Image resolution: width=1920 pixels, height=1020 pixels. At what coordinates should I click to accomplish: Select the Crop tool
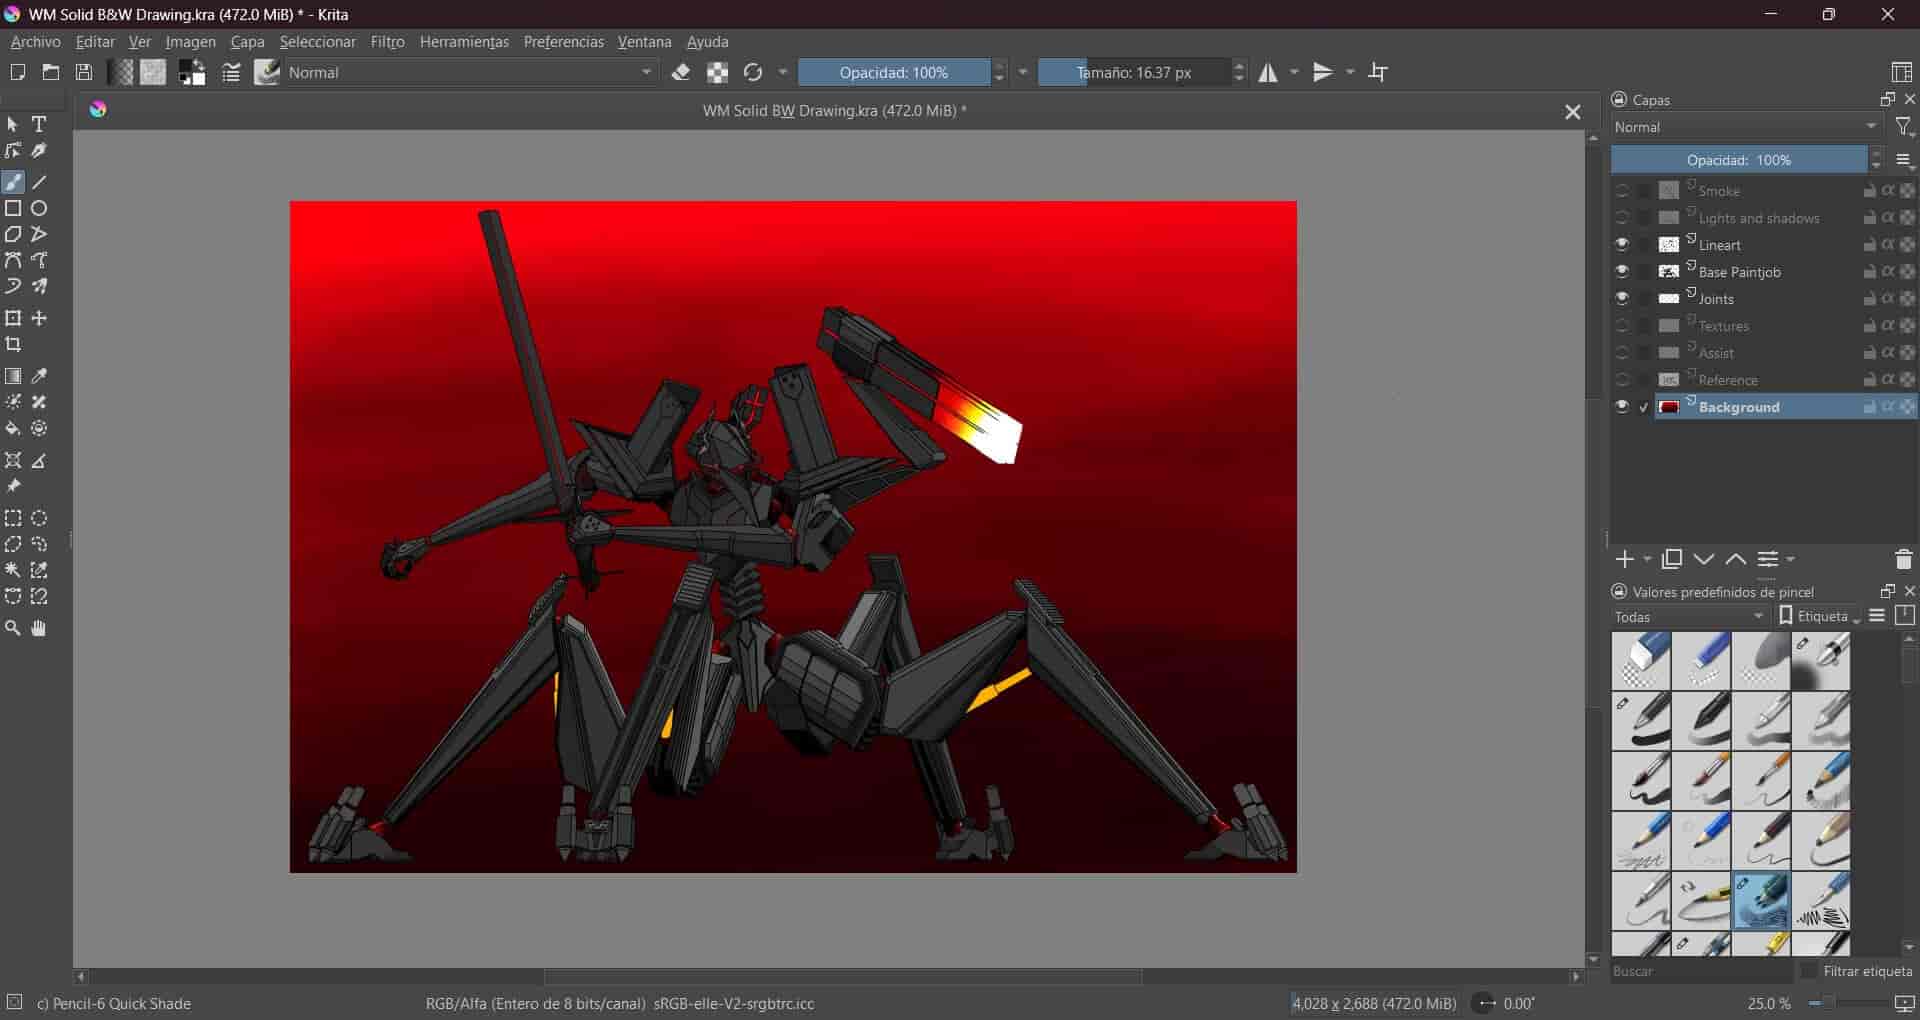click(x=13, y=345)
